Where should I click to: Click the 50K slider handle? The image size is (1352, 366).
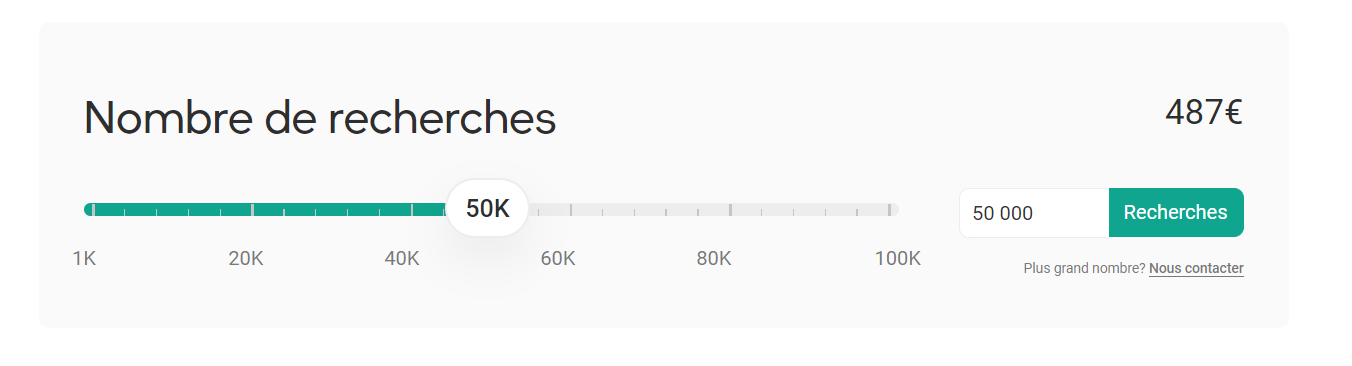(x=488, y=209)
